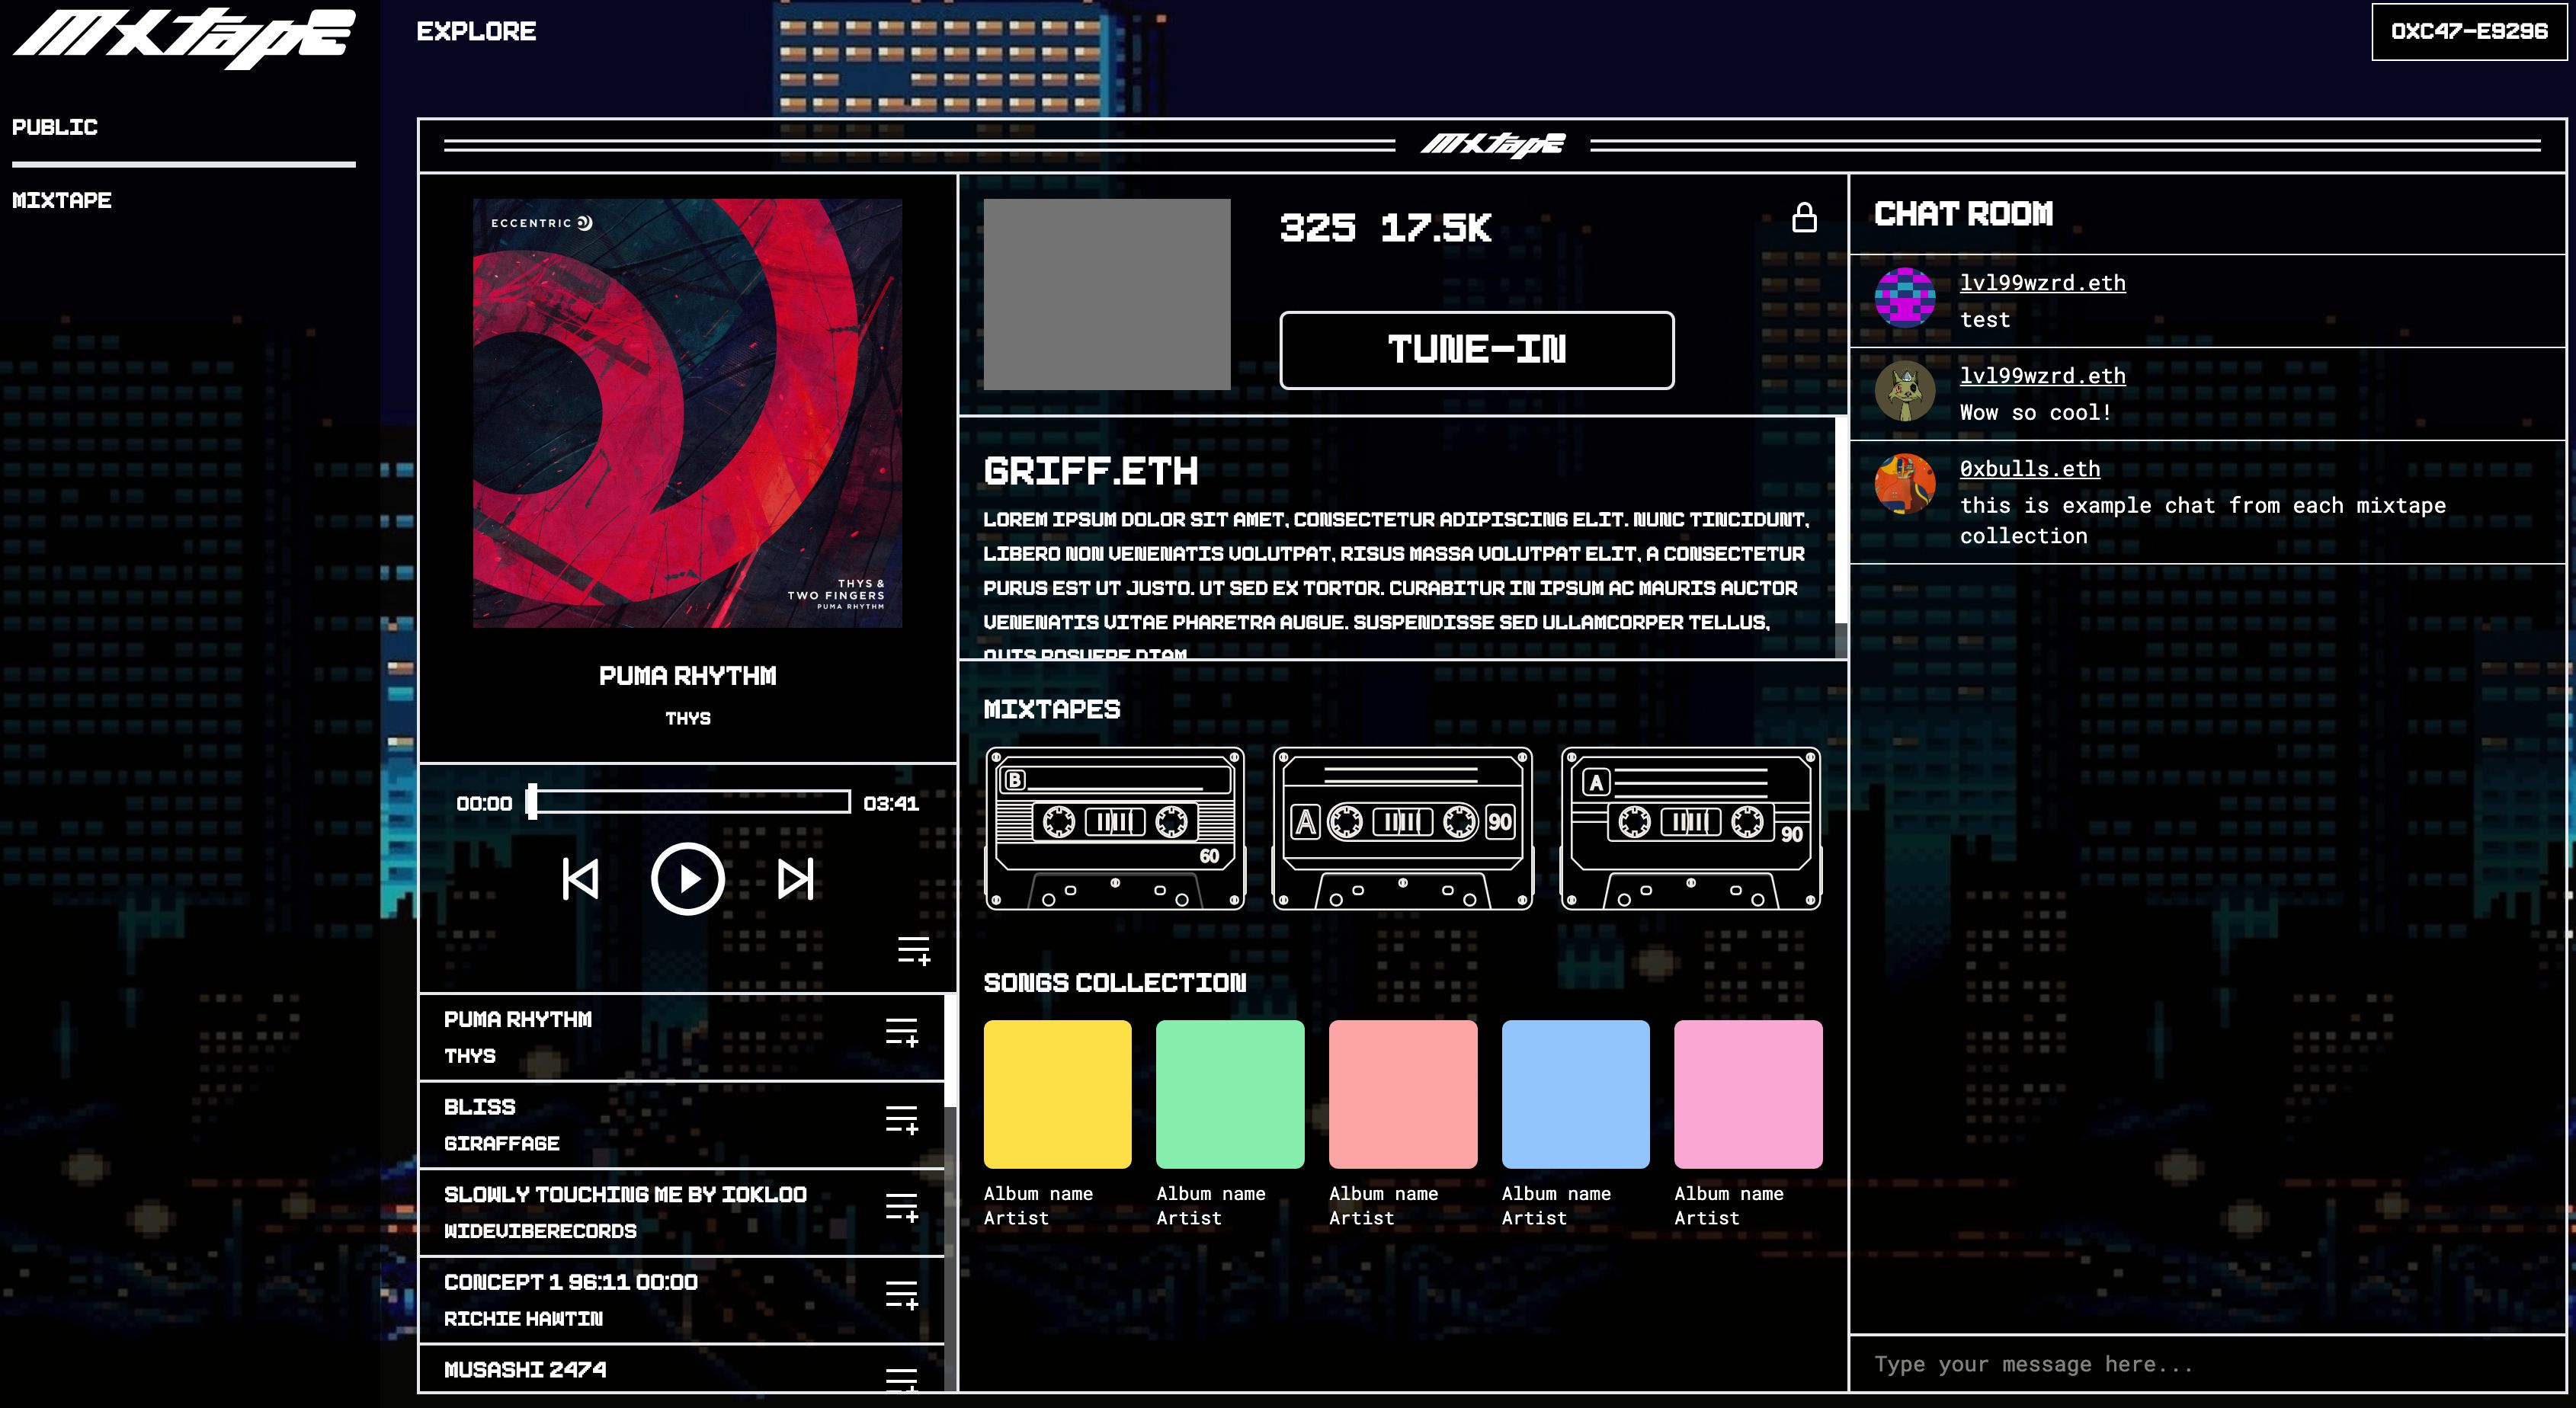Add Slowly Touching Me to playlist icon
Image resolution: width=2576 pixels, height=1408 pixels.
coord(901,1207)
